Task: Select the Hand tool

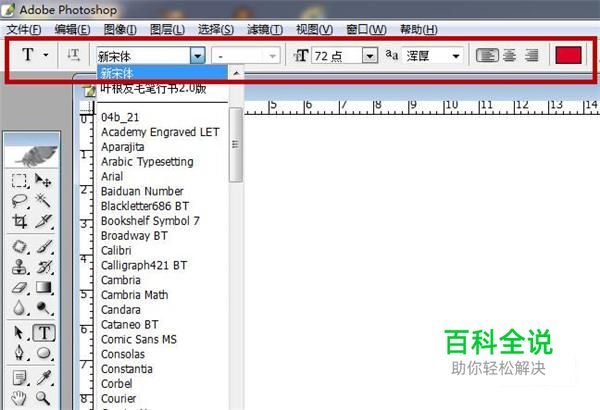Action: coord(19,398)
